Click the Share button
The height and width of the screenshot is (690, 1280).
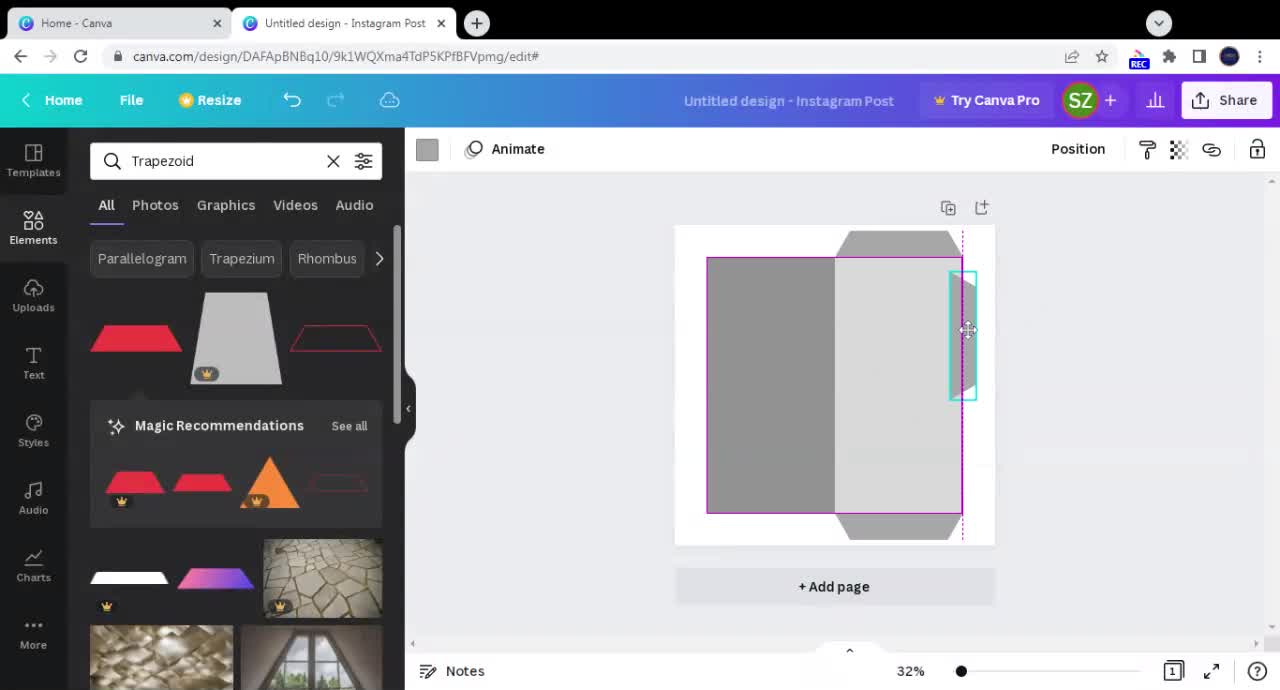(1226, 100)
